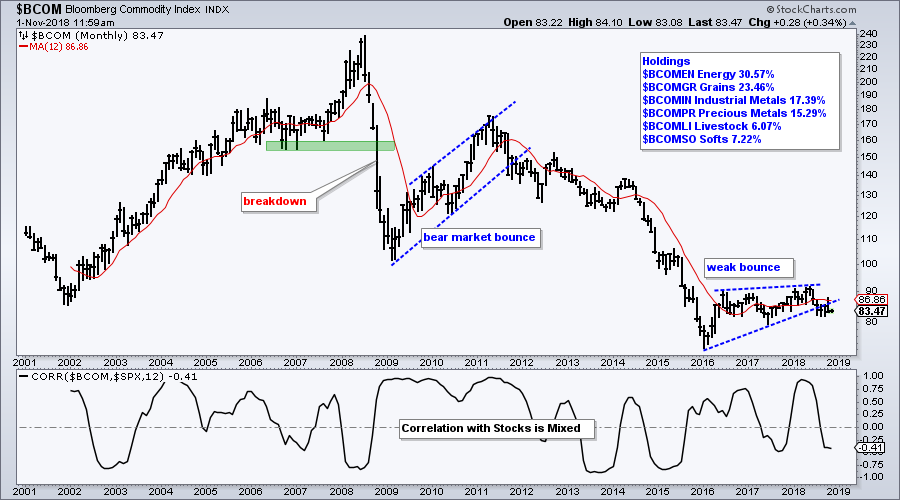This screenshot has width=900, height=500.
Task: Click the red 86.86 moving average price tag
Action: [871, 299]
